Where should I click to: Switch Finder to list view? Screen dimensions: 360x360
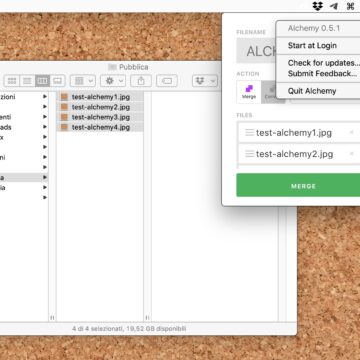click(27, 81)
